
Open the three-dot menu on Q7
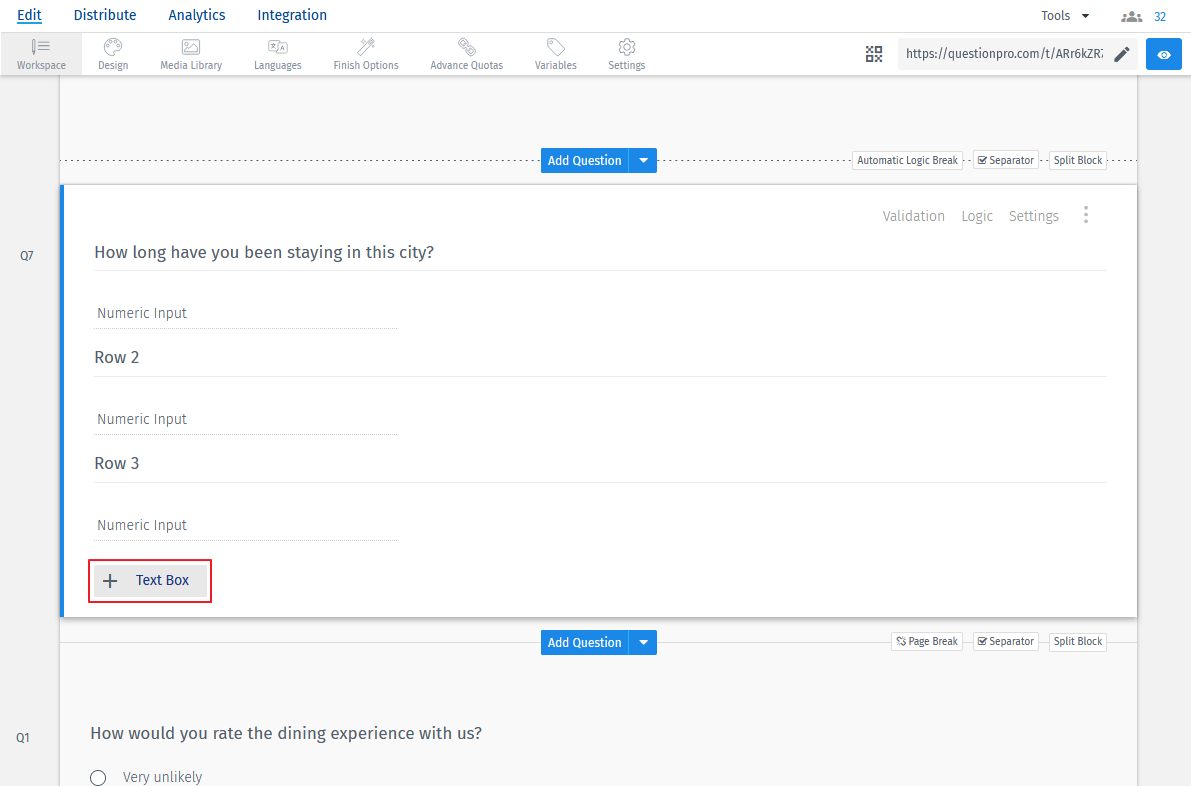click(1086, 215)
